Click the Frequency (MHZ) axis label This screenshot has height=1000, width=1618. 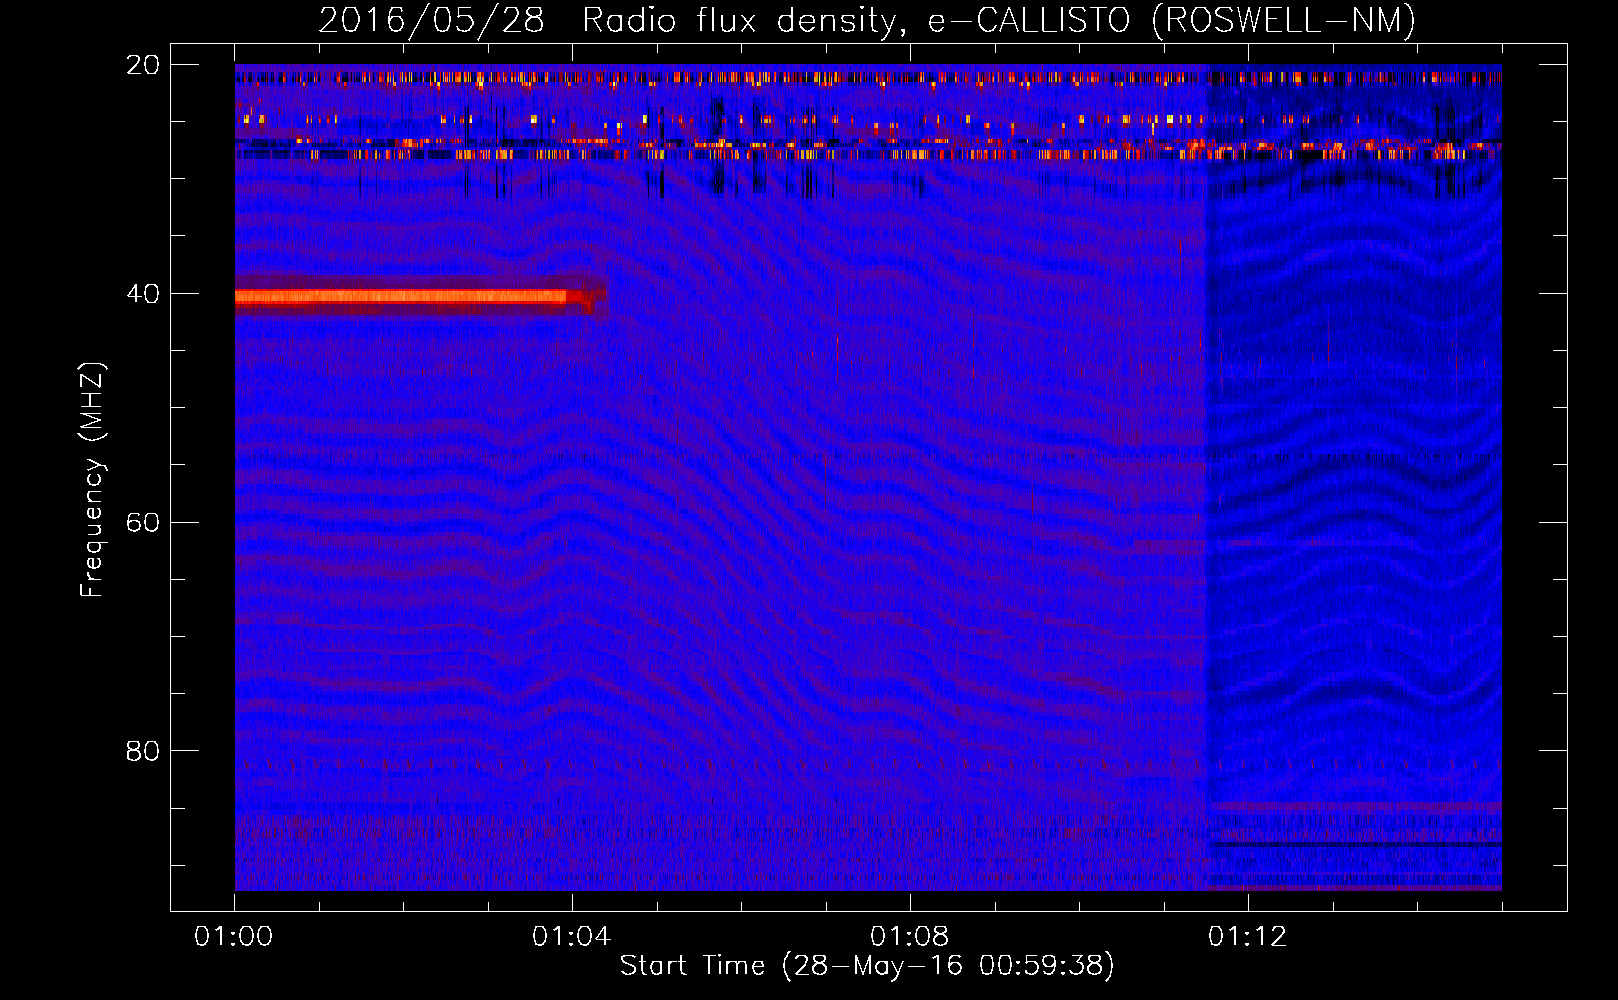(x=92, y=479)
